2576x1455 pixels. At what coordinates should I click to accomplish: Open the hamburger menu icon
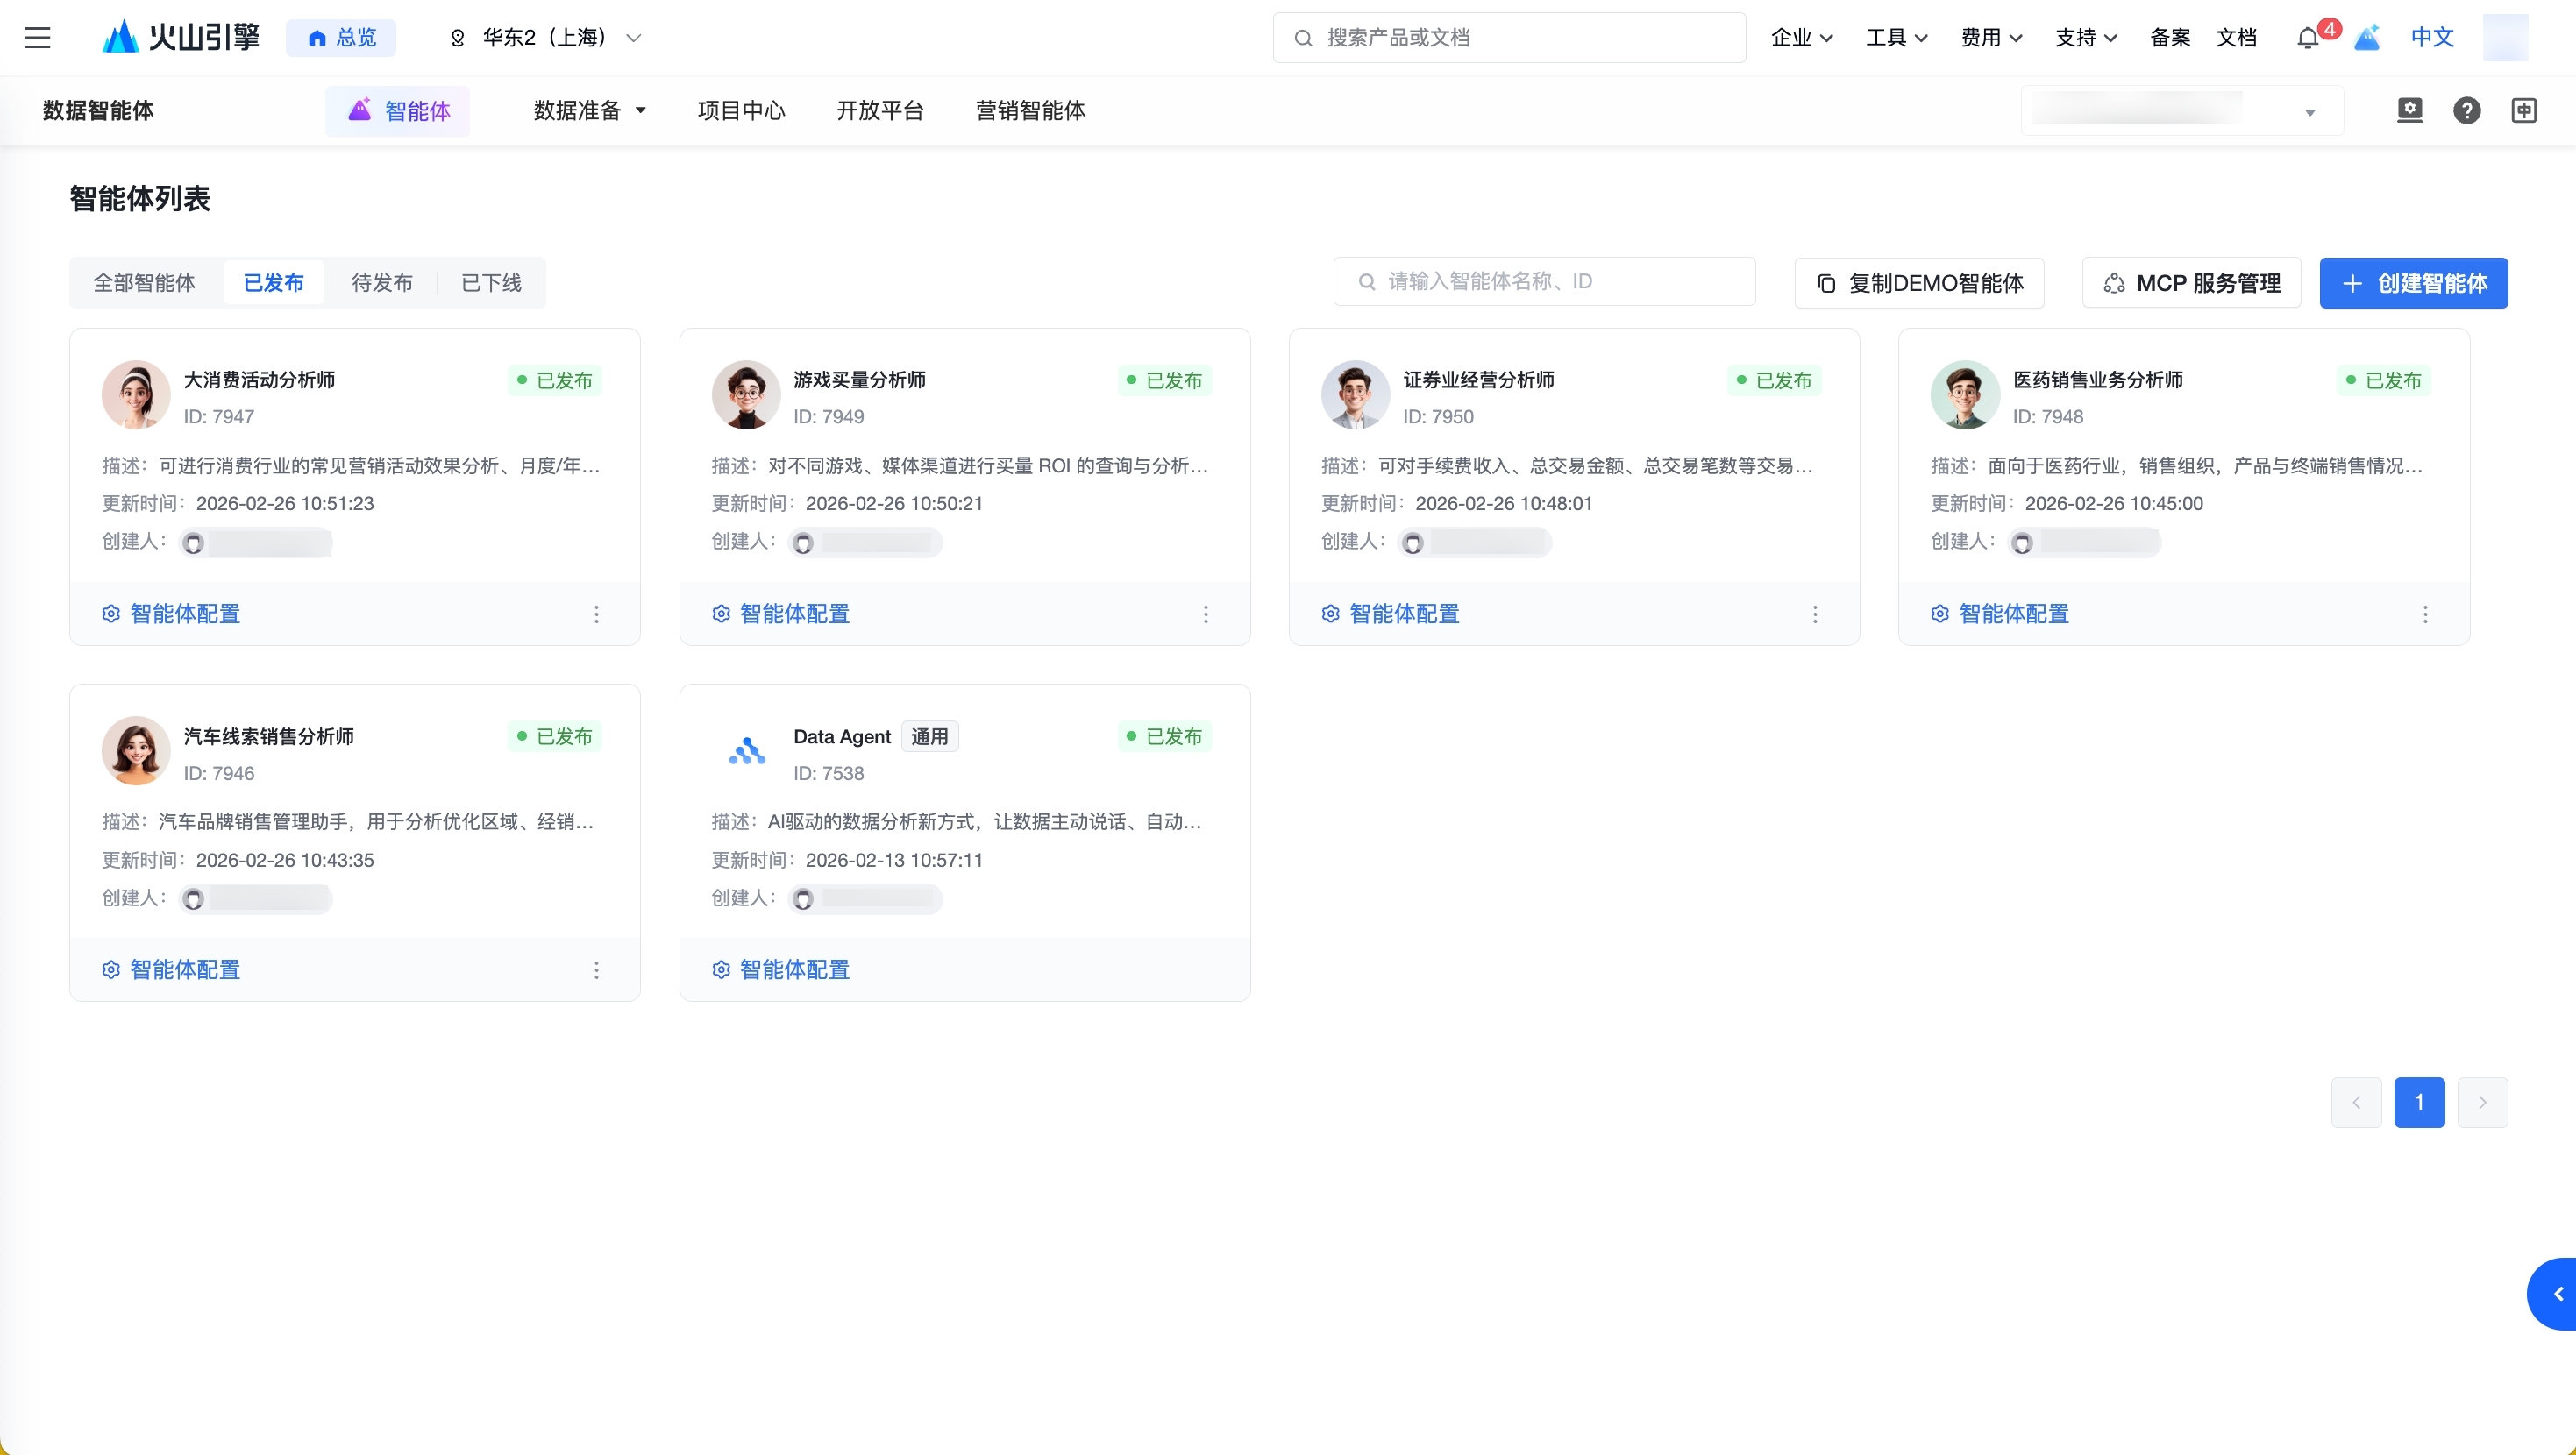(x=37, y=38)
